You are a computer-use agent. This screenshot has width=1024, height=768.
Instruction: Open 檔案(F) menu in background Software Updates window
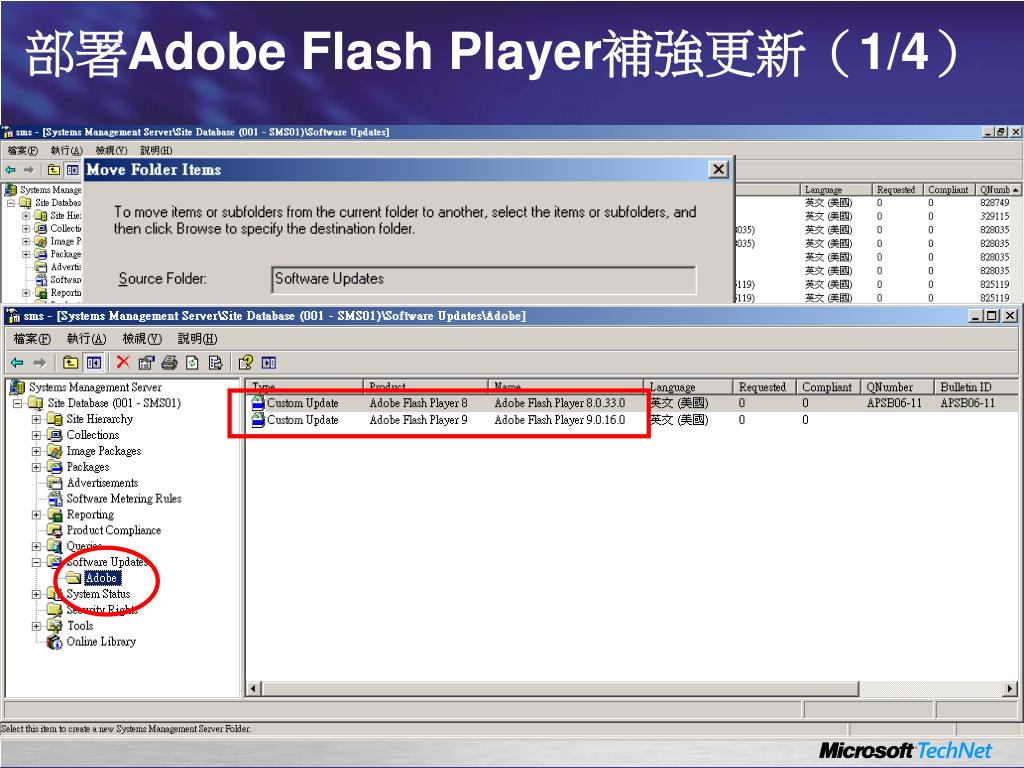[23, 150]
